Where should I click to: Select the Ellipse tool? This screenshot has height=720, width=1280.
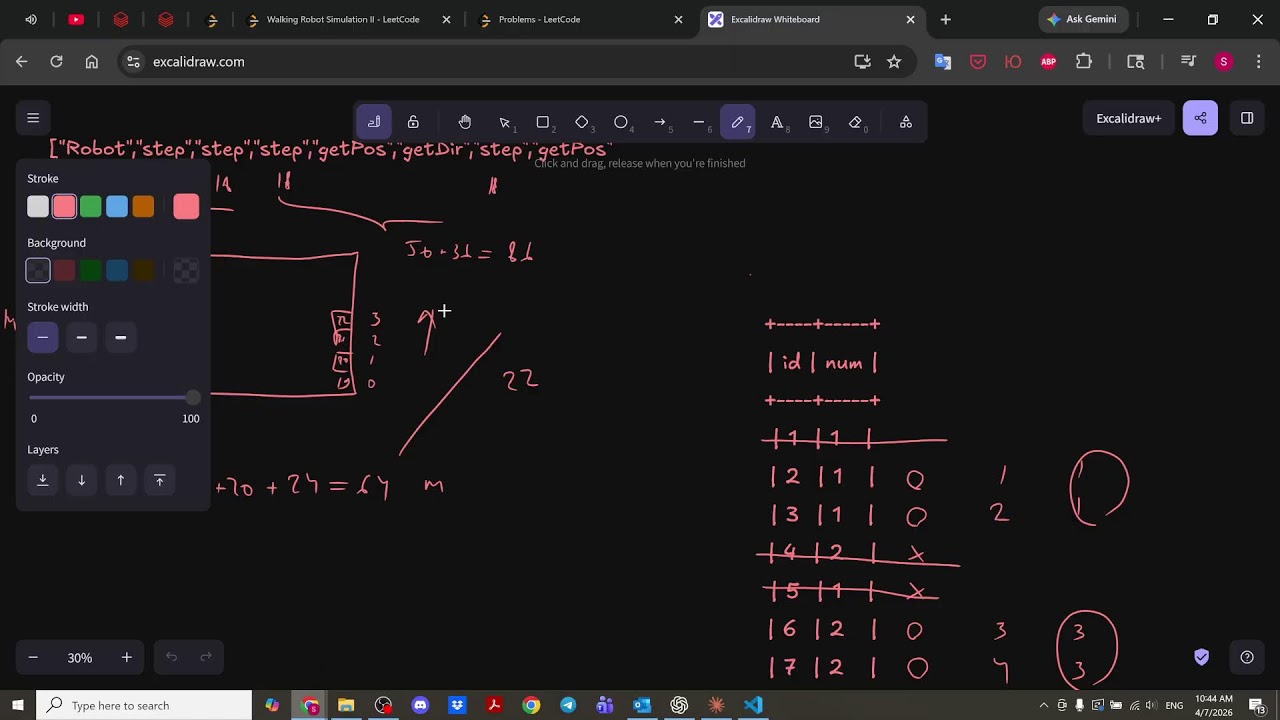621,122
